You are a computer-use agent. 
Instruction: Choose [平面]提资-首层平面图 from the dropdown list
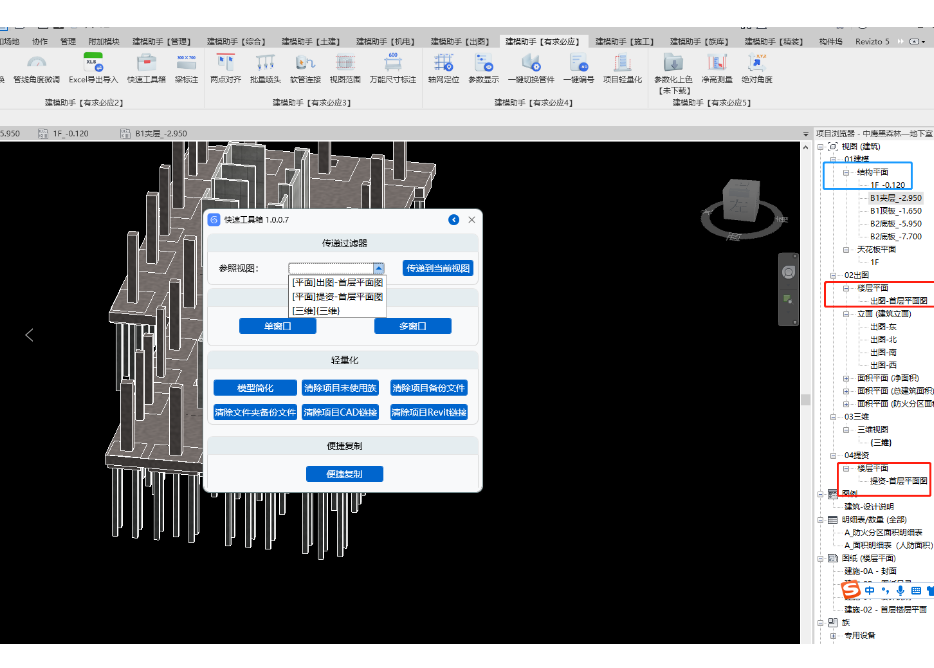pos(337,297)
